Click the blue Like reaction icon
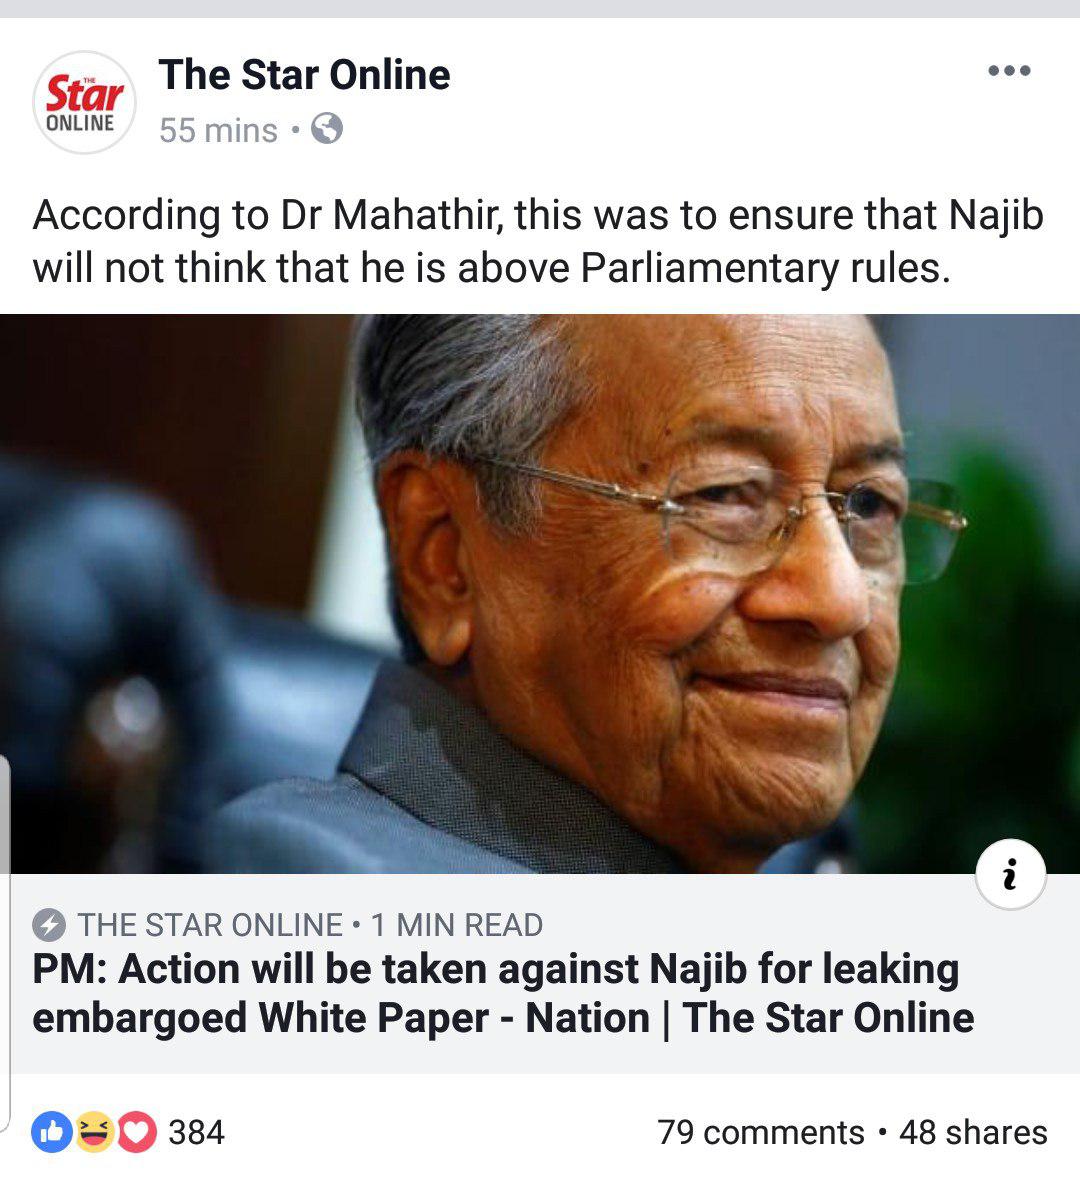 click(x=51, y=1132)
